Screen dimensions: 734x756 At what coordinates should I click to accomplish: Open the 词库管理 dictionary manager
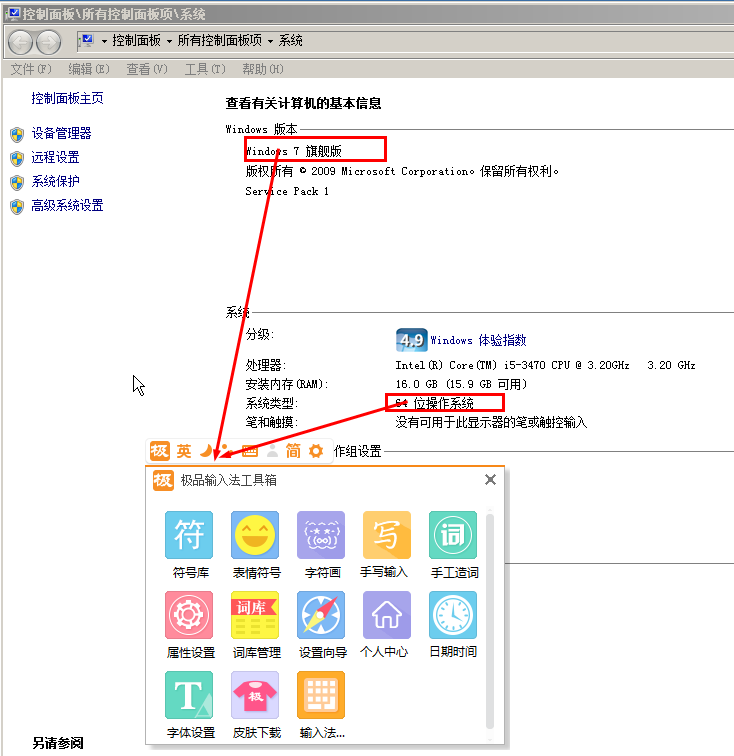pyautogui.click(x=255, y=624)
